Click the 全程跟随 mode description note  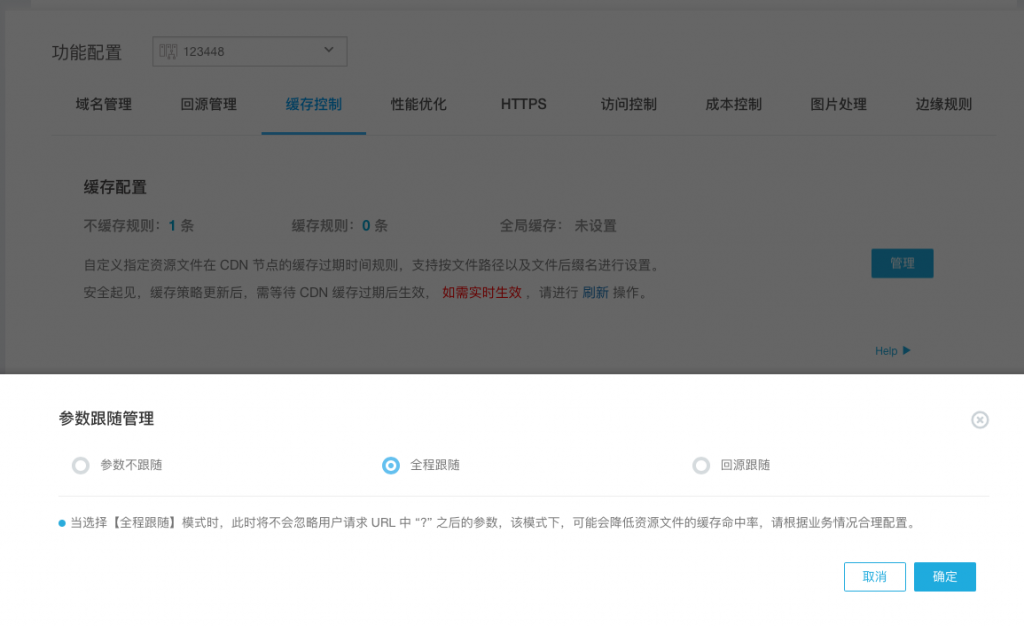click(x=493, y=523)
